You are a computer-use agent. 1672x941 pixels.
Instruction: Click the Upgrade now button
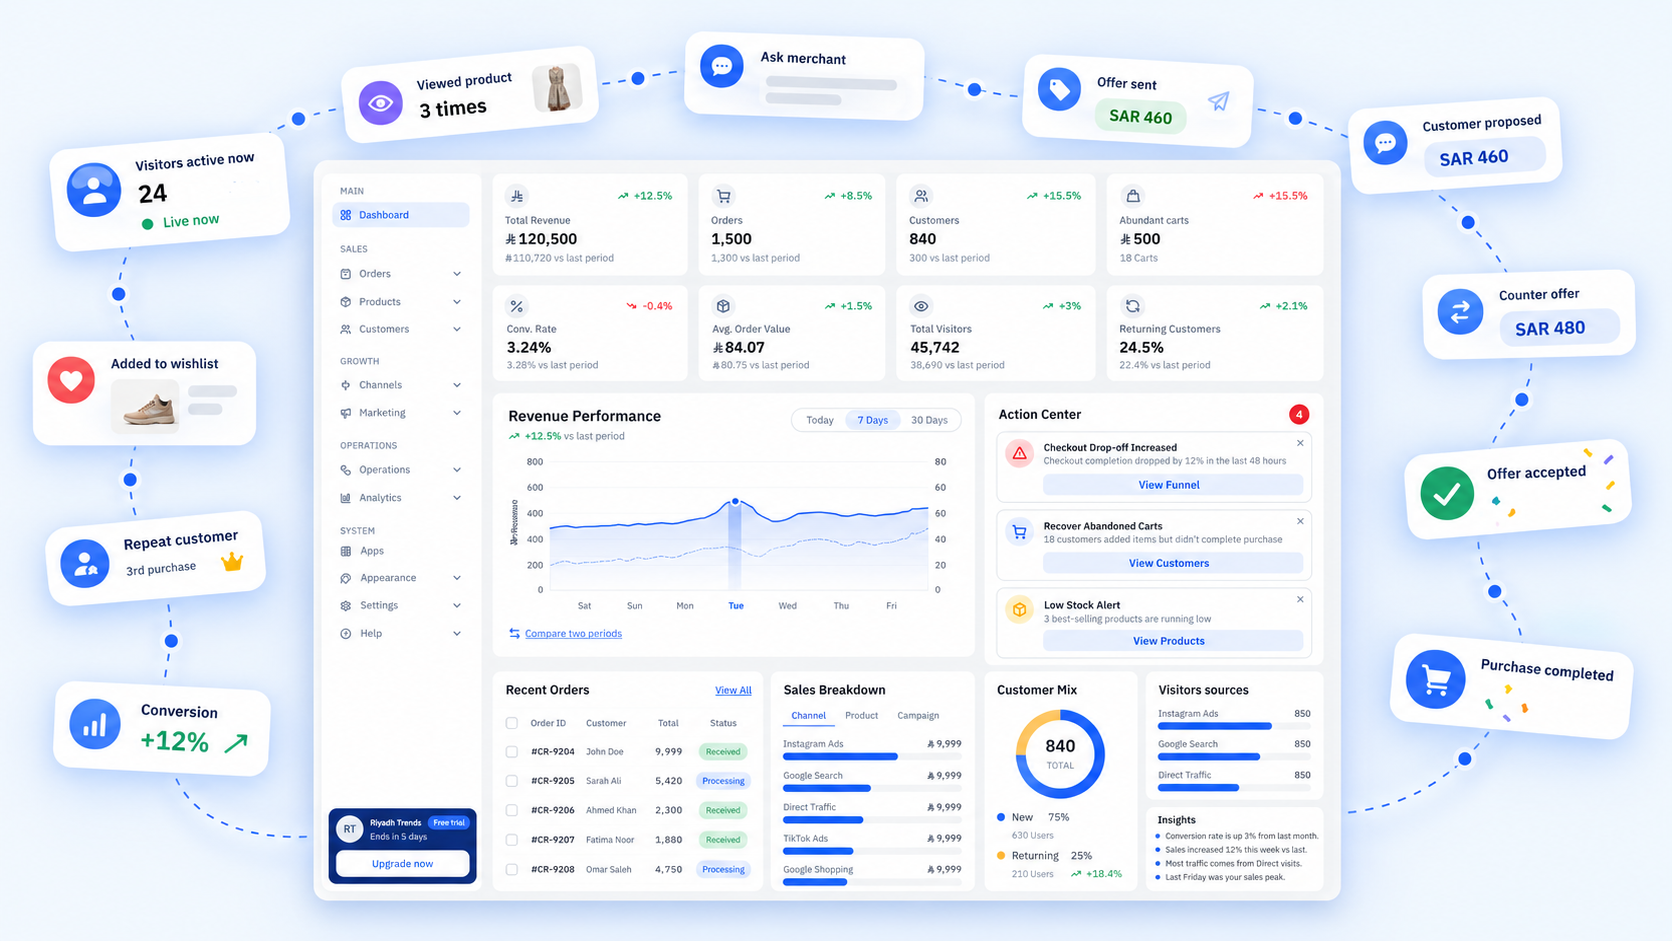pos(402,864)
